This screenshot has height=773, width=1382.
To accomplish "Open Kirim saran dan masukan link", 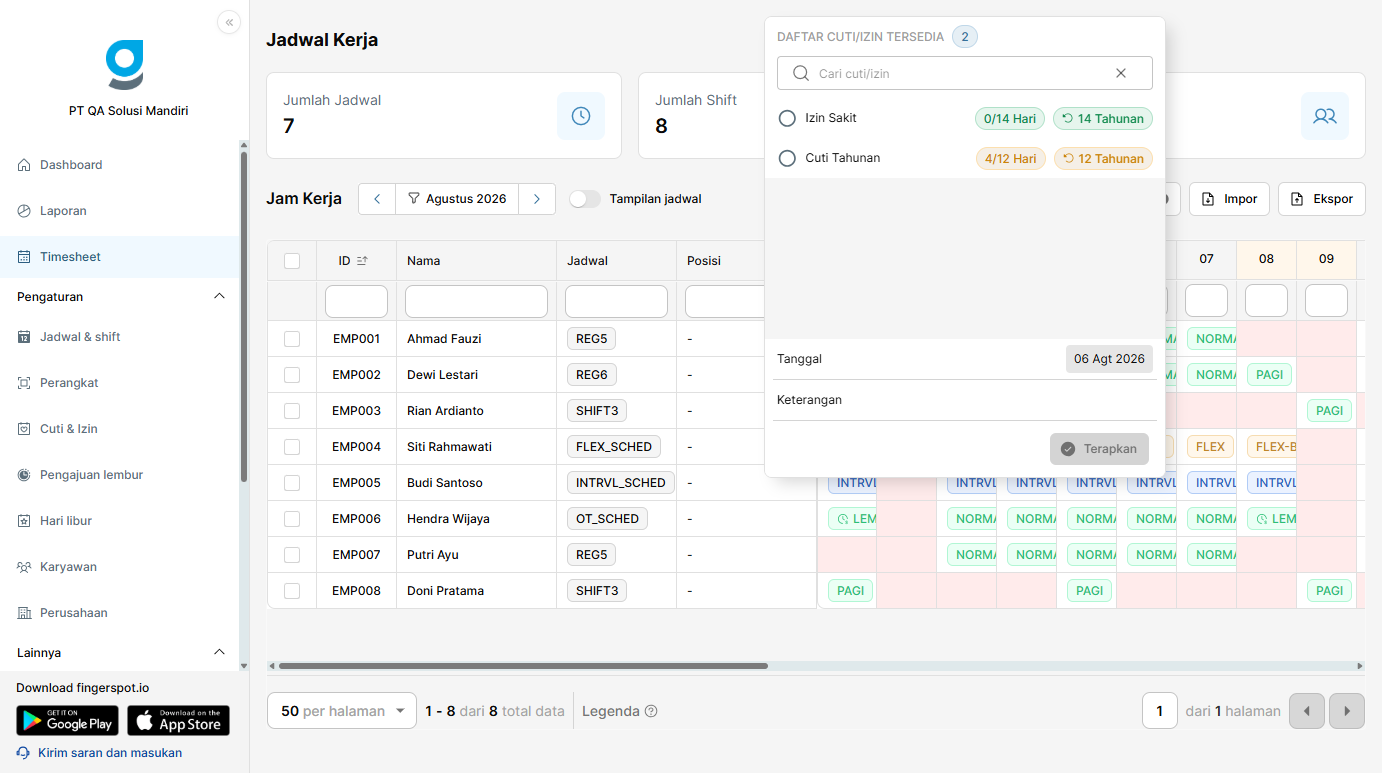I will click(x=99, y=753).
